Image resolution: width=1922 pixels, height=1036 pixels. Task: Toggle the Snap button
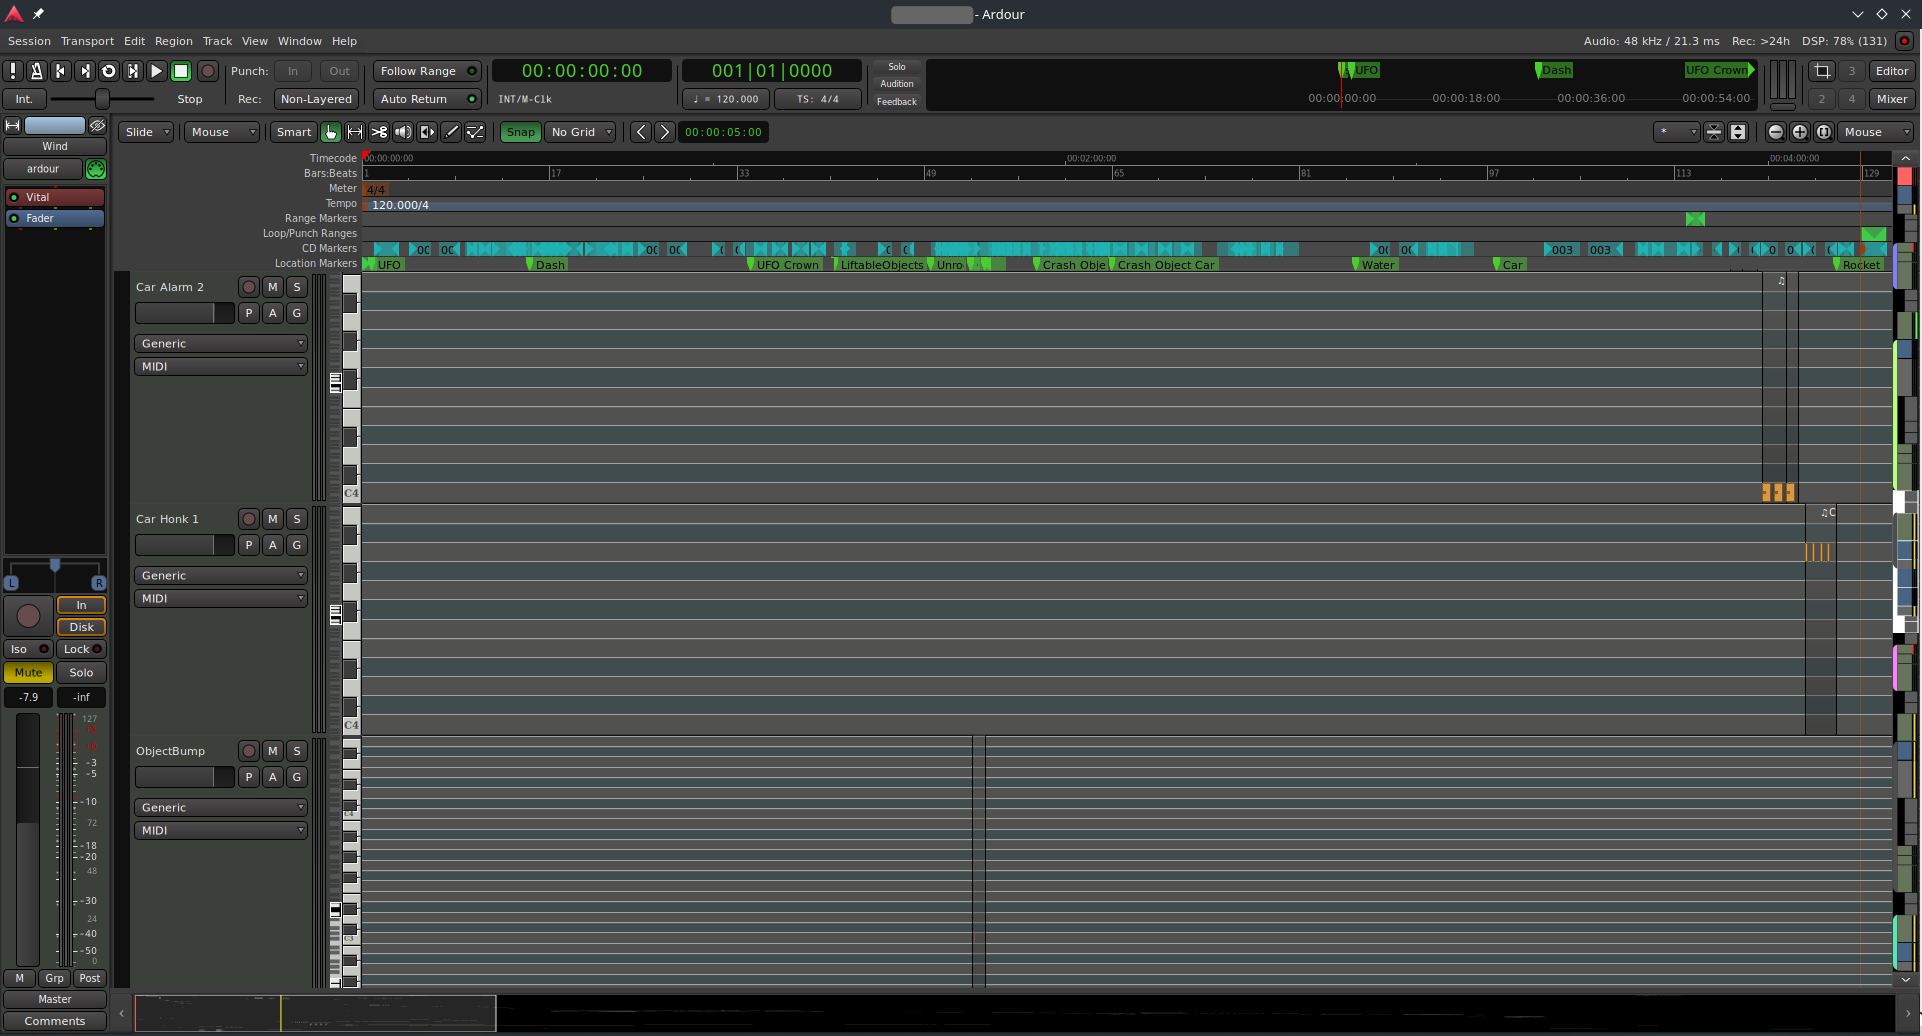(x=520, y=132)
